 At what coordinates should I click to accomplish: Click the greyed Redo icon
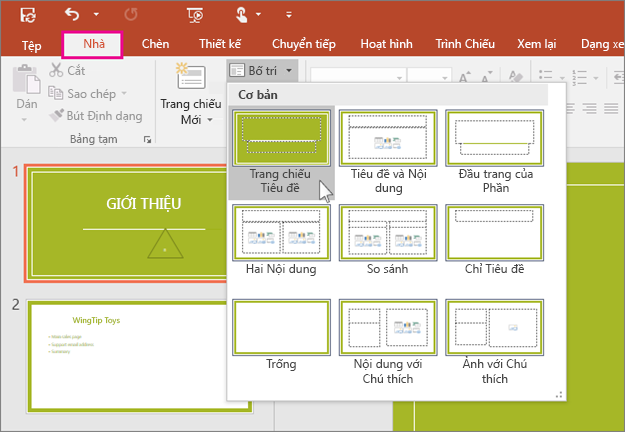coord(131,14)
